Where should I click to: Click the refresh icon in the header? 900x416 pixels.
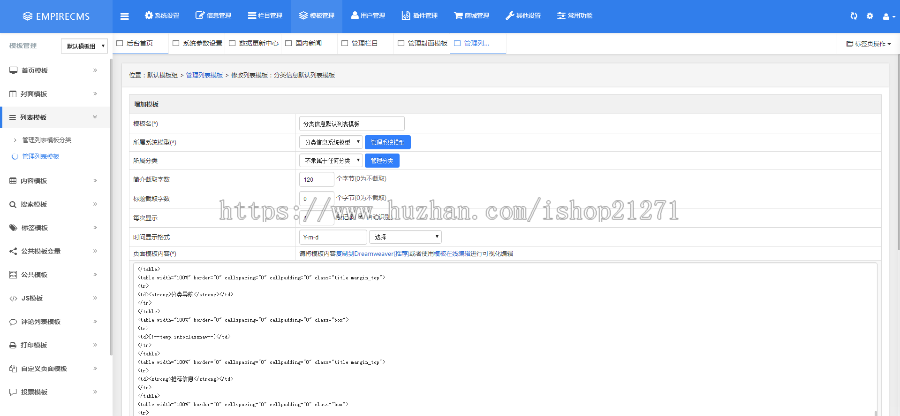click(x=854, y=17)
